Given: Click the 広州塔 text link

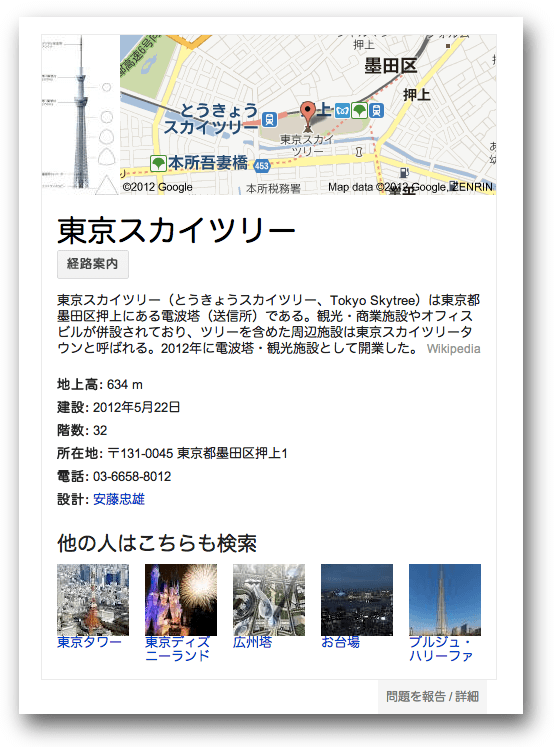Looking at the screenshot, I should coord(252,642).
